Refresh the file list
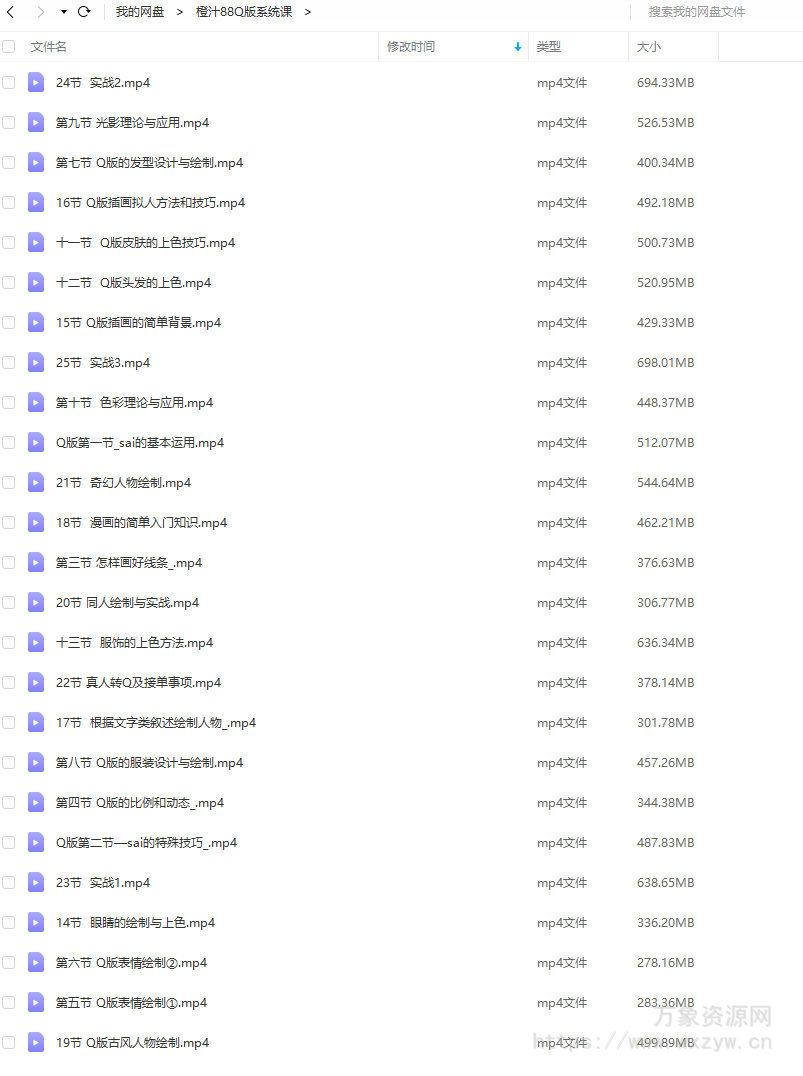The height and width of the screenshot is (1076, 803). (x=84, y=12)
